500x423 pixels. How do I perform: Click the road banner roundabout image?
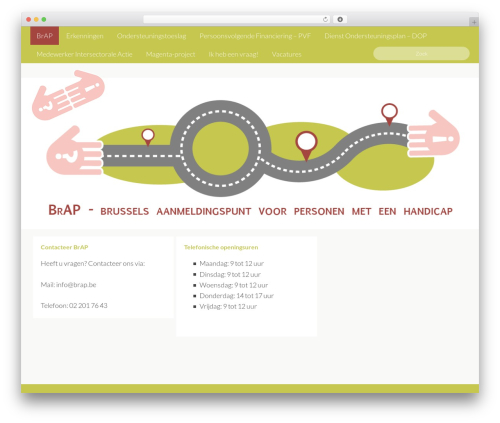pyautogui.click(x=221, y=148)
